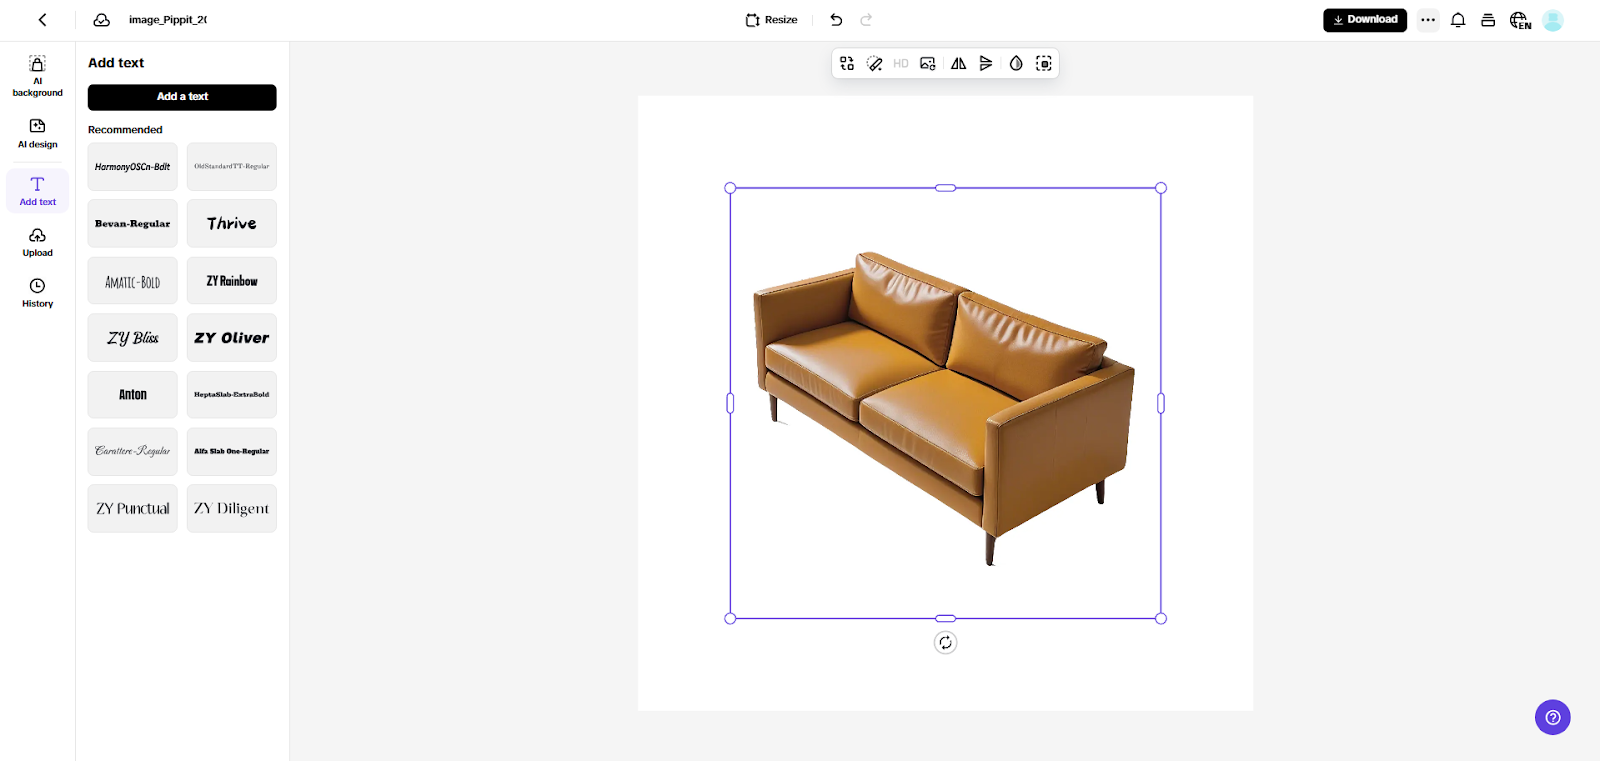
Task: Select the ZY Punctual font preset
Action: pyautogui.click(x=133, y=509)
